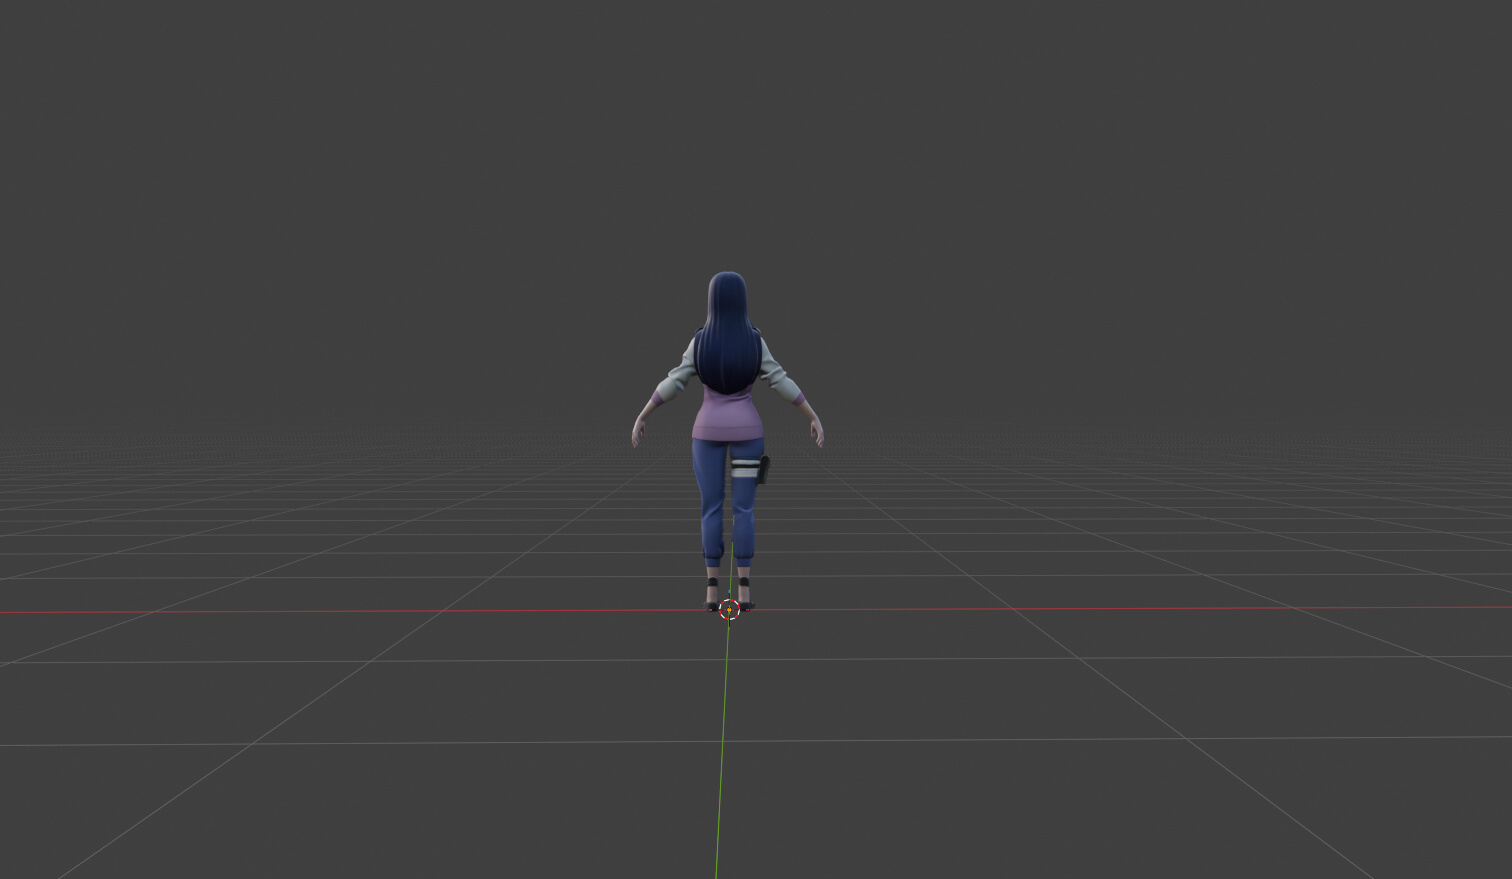This screenshot has height=879, width=1512.
Task: Click the character's long dark blue hair
Action: click(727, 332)
